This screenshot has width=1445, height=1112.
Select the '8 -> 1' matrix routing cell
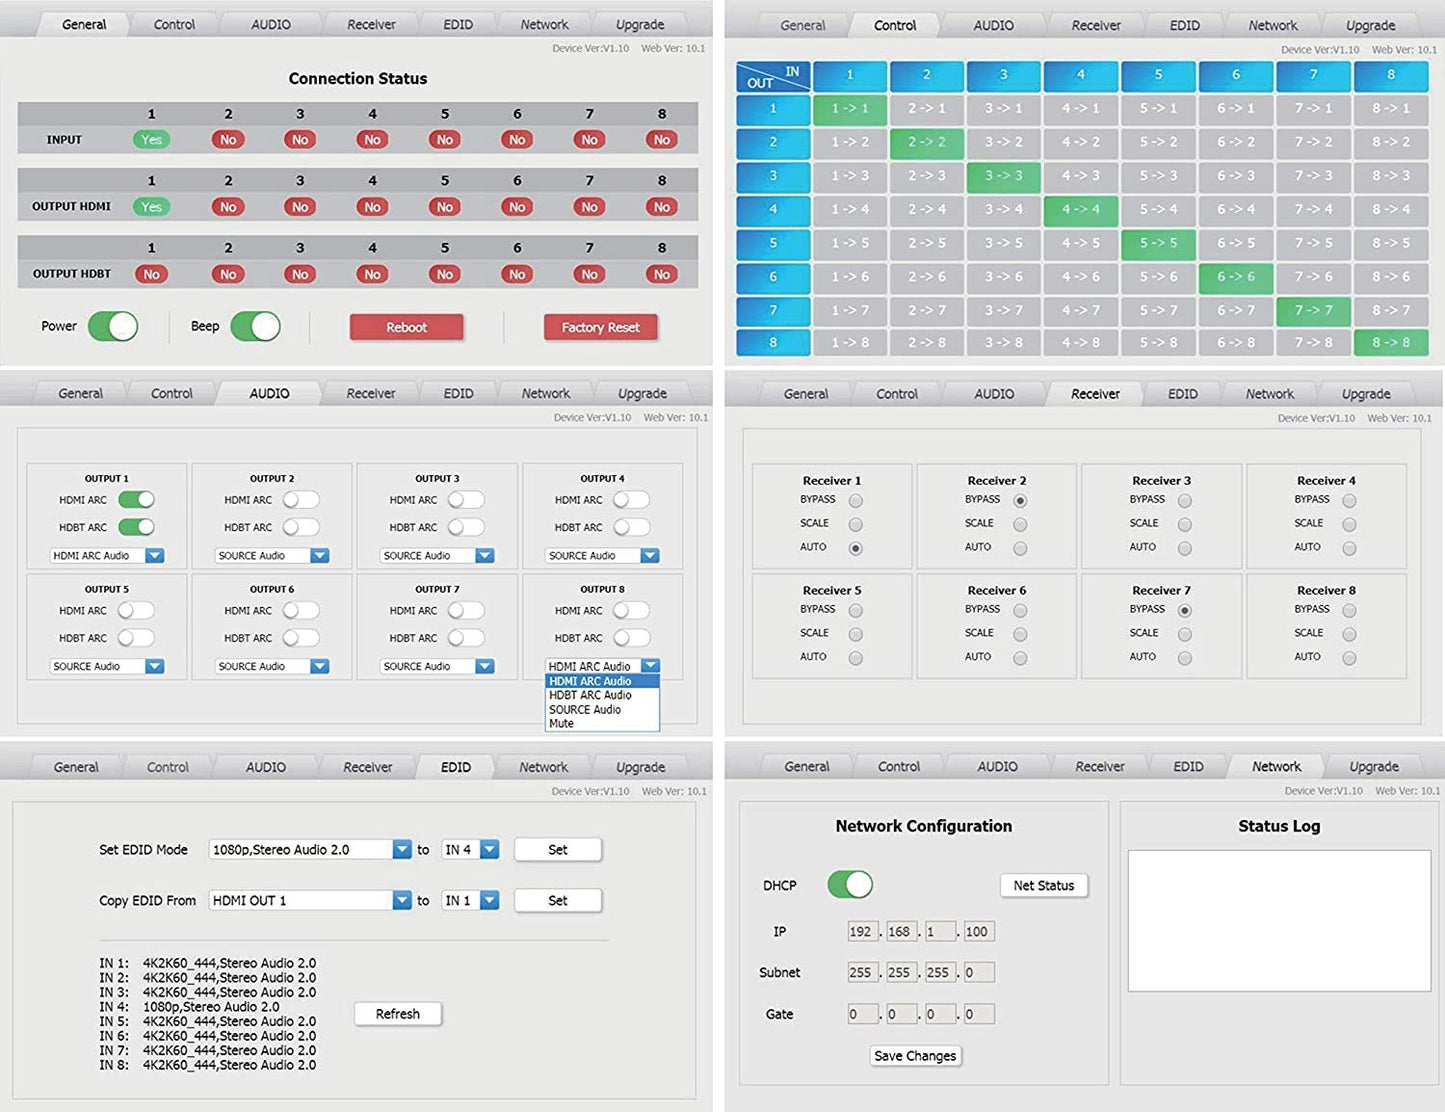pos(1390,108)
